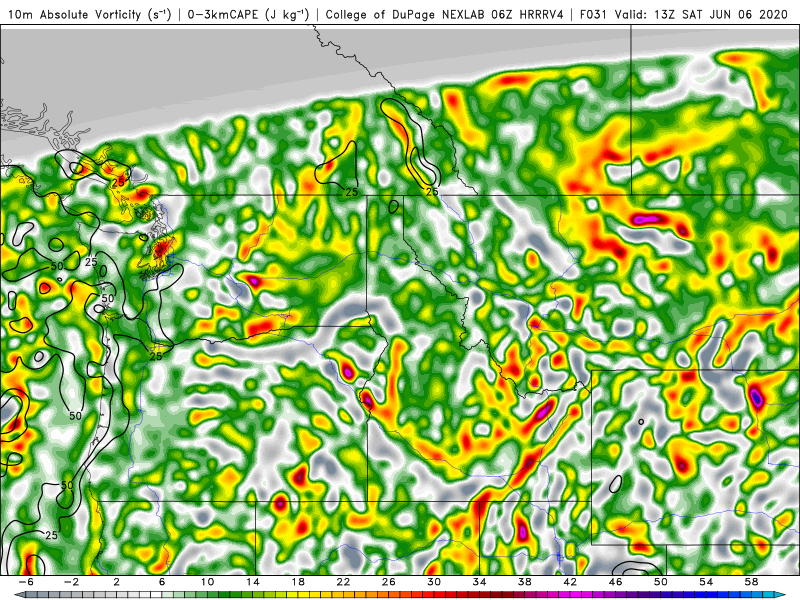Click the colorbar's right end arrow
The width and height of the screenshot is (800, 600).
click(x=780, y=595)
